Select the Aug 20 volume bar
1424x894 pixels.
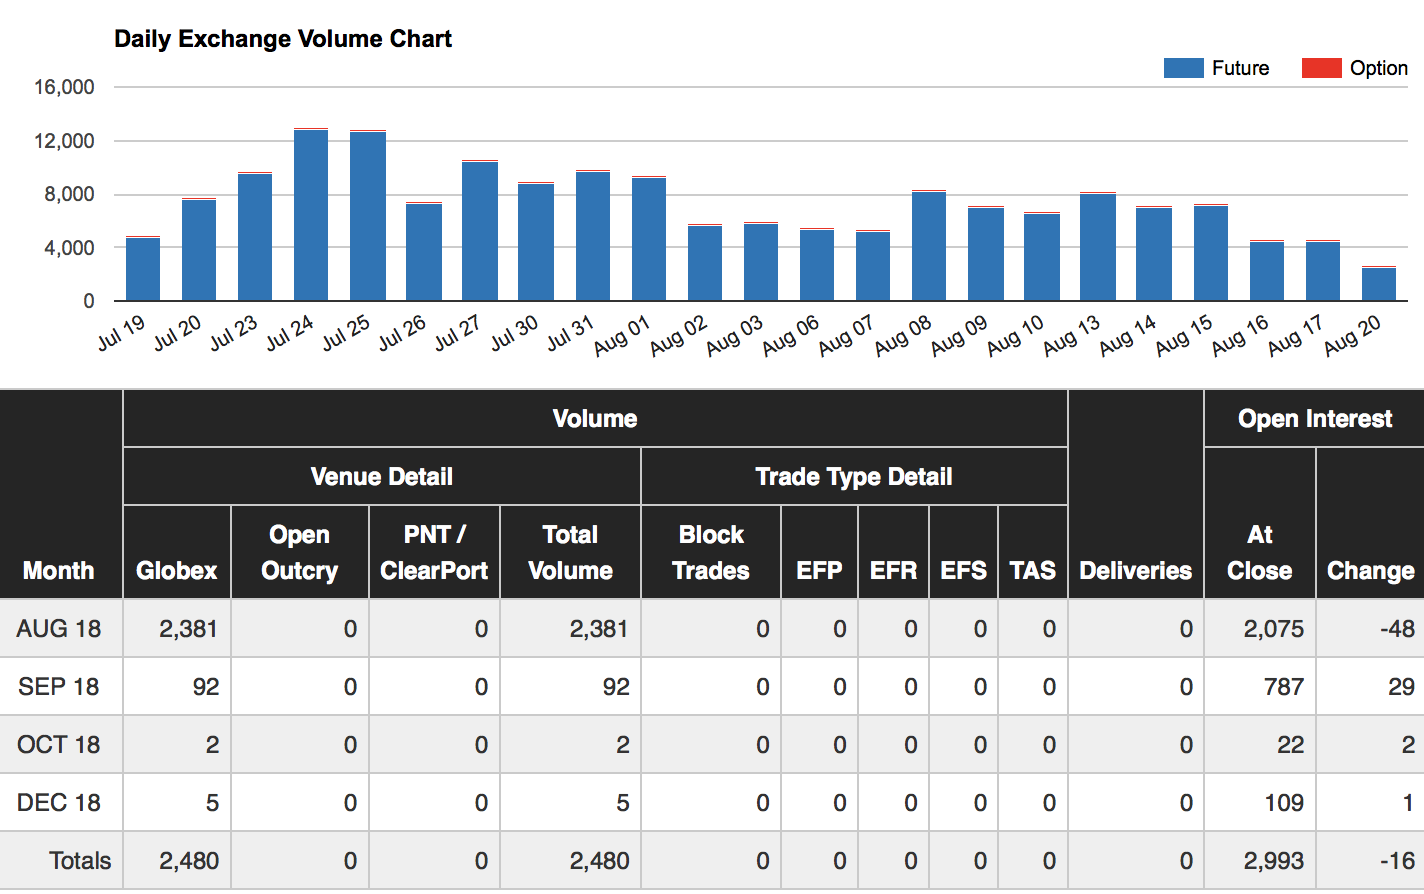1379,283
